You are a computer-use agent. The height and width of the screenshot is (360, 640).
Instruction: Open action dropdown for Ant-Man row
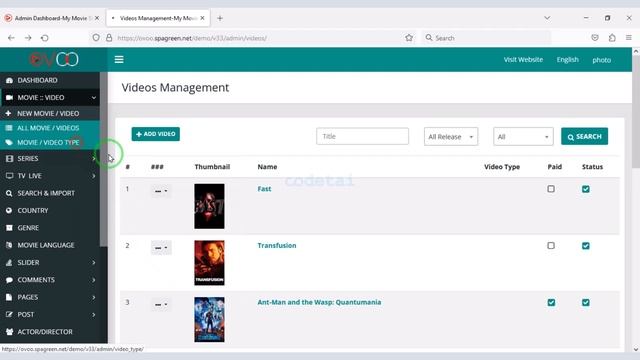pyautogui.click(x=161, y=304)
